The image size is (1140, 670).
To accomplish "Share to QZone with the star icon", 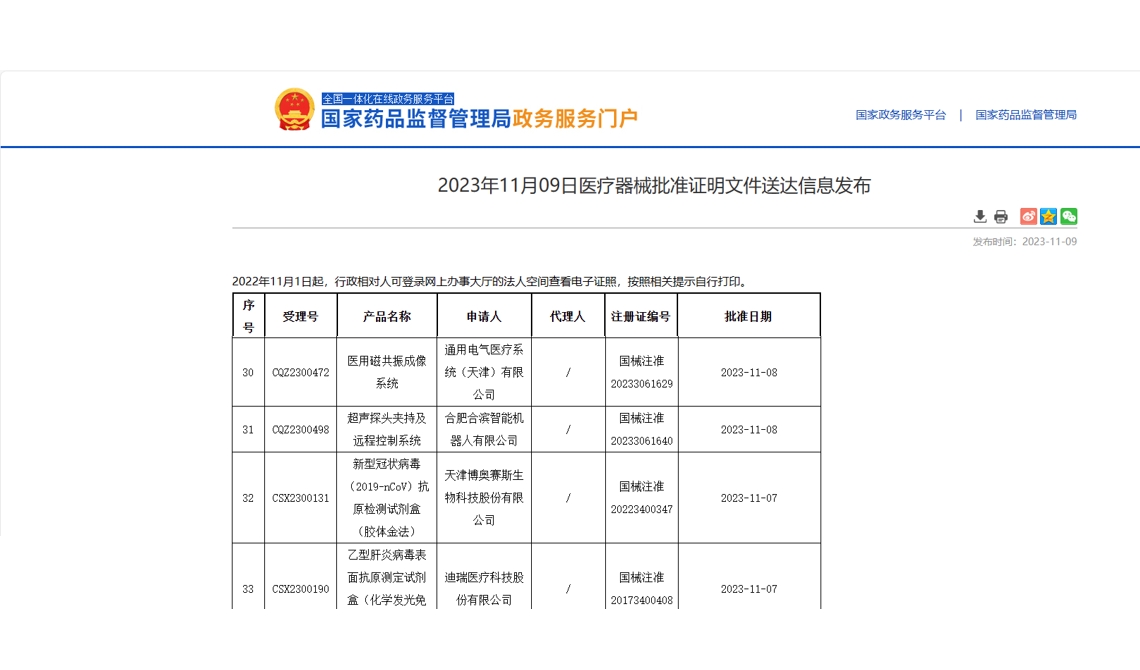I will click(x=1048, y=217).
